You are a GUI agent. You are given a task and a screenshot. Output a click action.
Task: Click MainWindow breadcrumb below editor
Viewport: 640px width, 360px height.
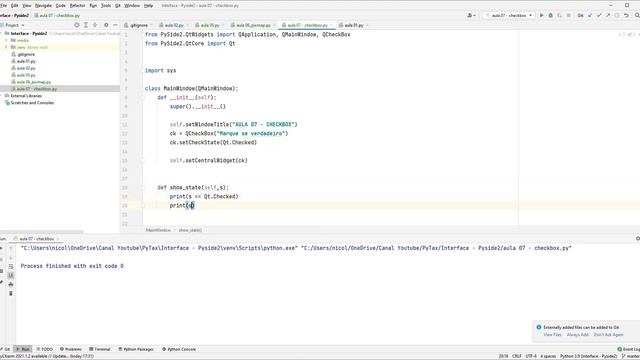[x=158, y=230]
